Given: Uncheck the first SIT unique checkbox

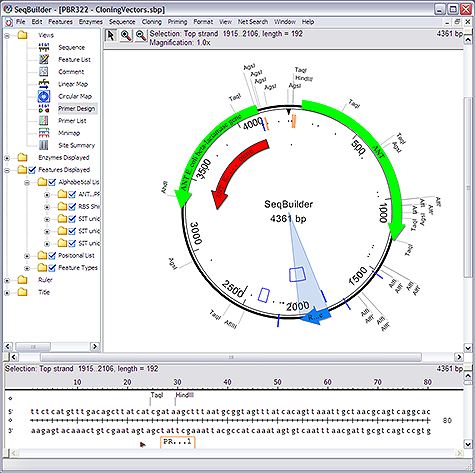Looking at the screenshot, I should coord(72,219).
